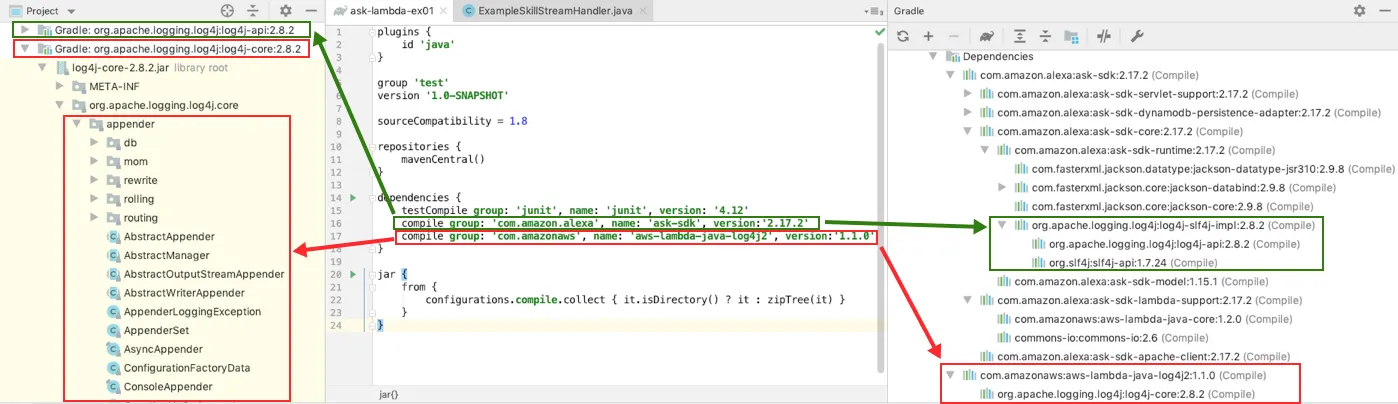Select the rolling package in Project tree

pos(139,199)
